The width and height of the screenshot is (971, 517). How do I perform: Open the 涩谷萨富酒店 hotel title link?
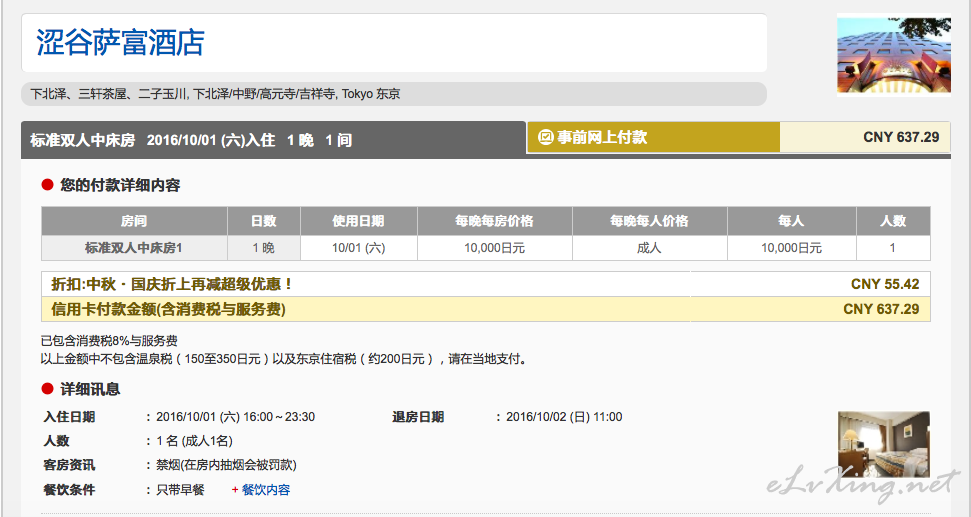click(x=120, y=43)
